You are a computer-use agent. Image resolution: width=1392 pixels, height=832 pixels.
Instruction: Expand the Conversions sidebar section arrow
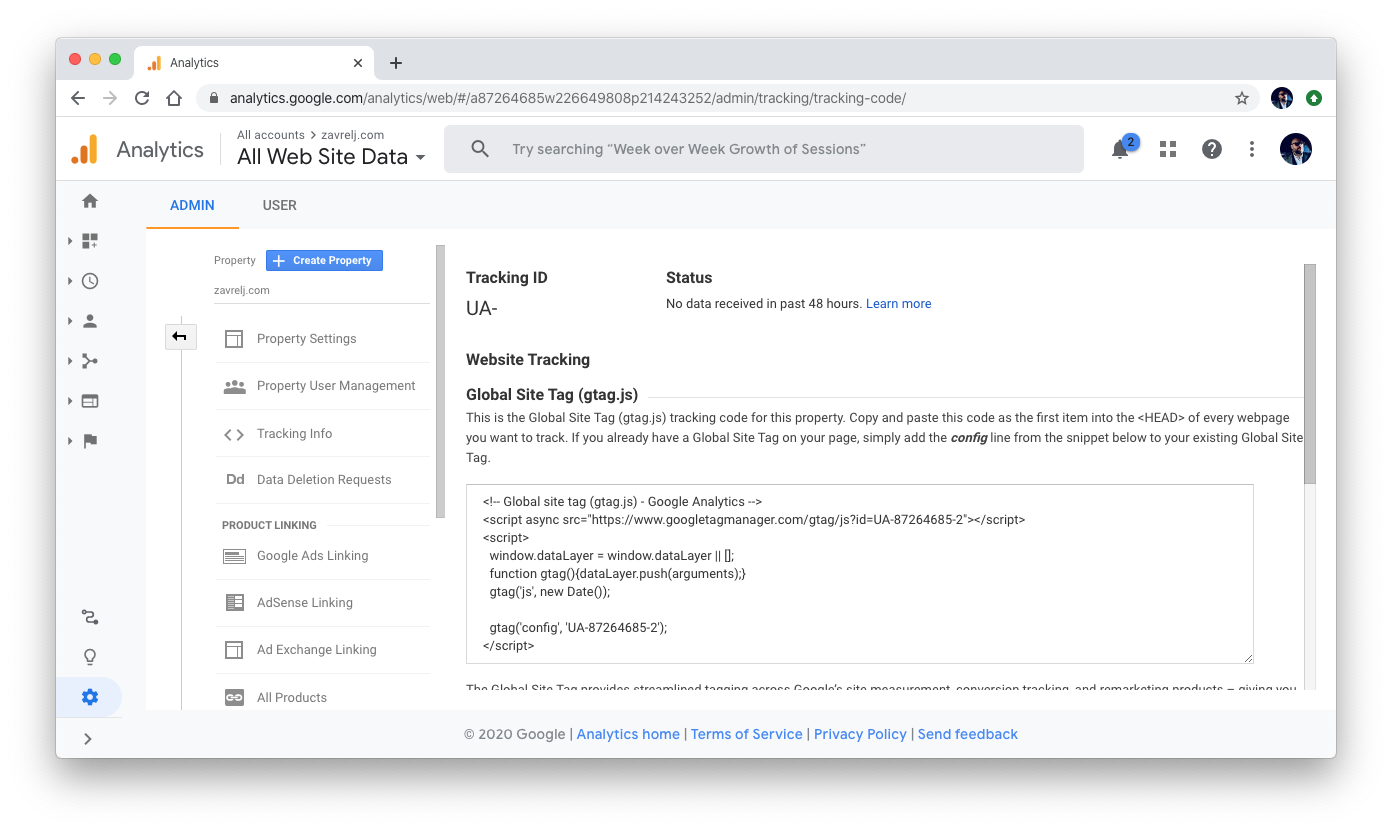tap(70, 441)
